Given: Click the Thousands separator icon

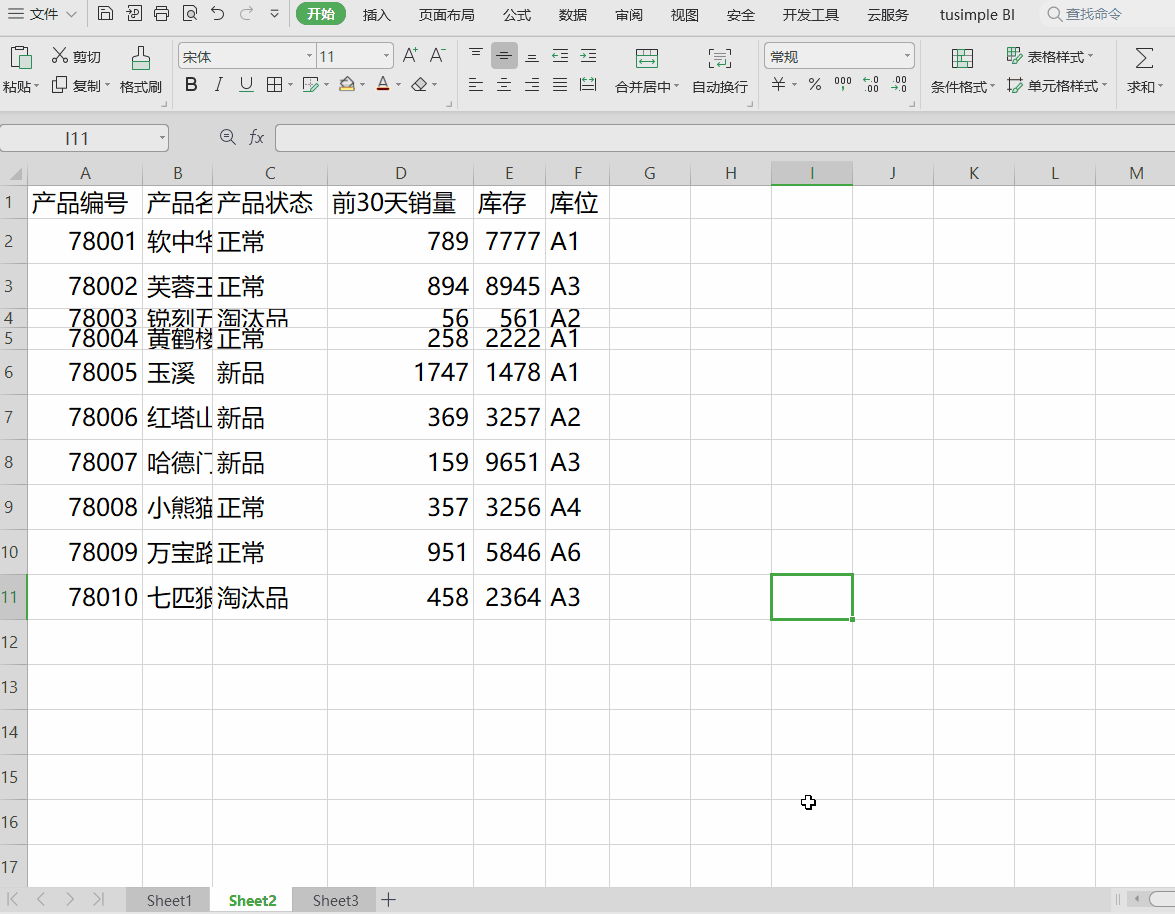Looking at the screenshot, I should [843, 85].
